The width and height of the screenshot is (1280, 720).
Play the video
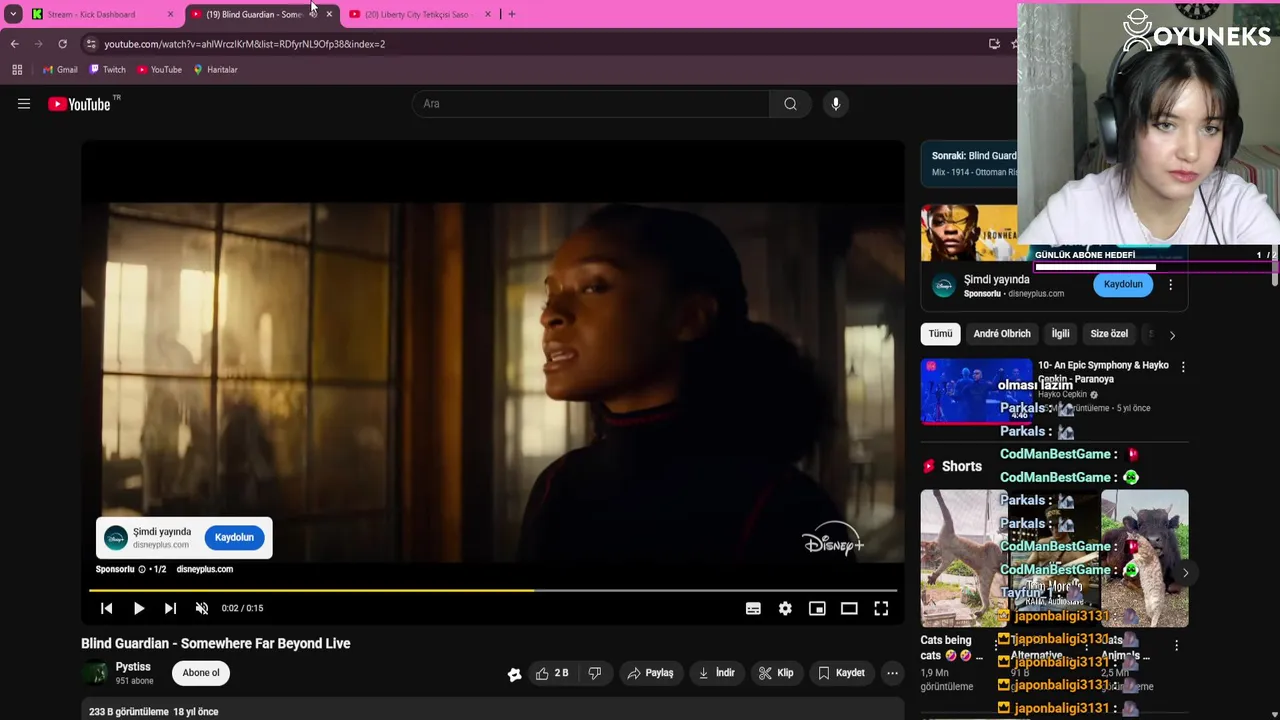pyautogui.click(x=139, y=608)
